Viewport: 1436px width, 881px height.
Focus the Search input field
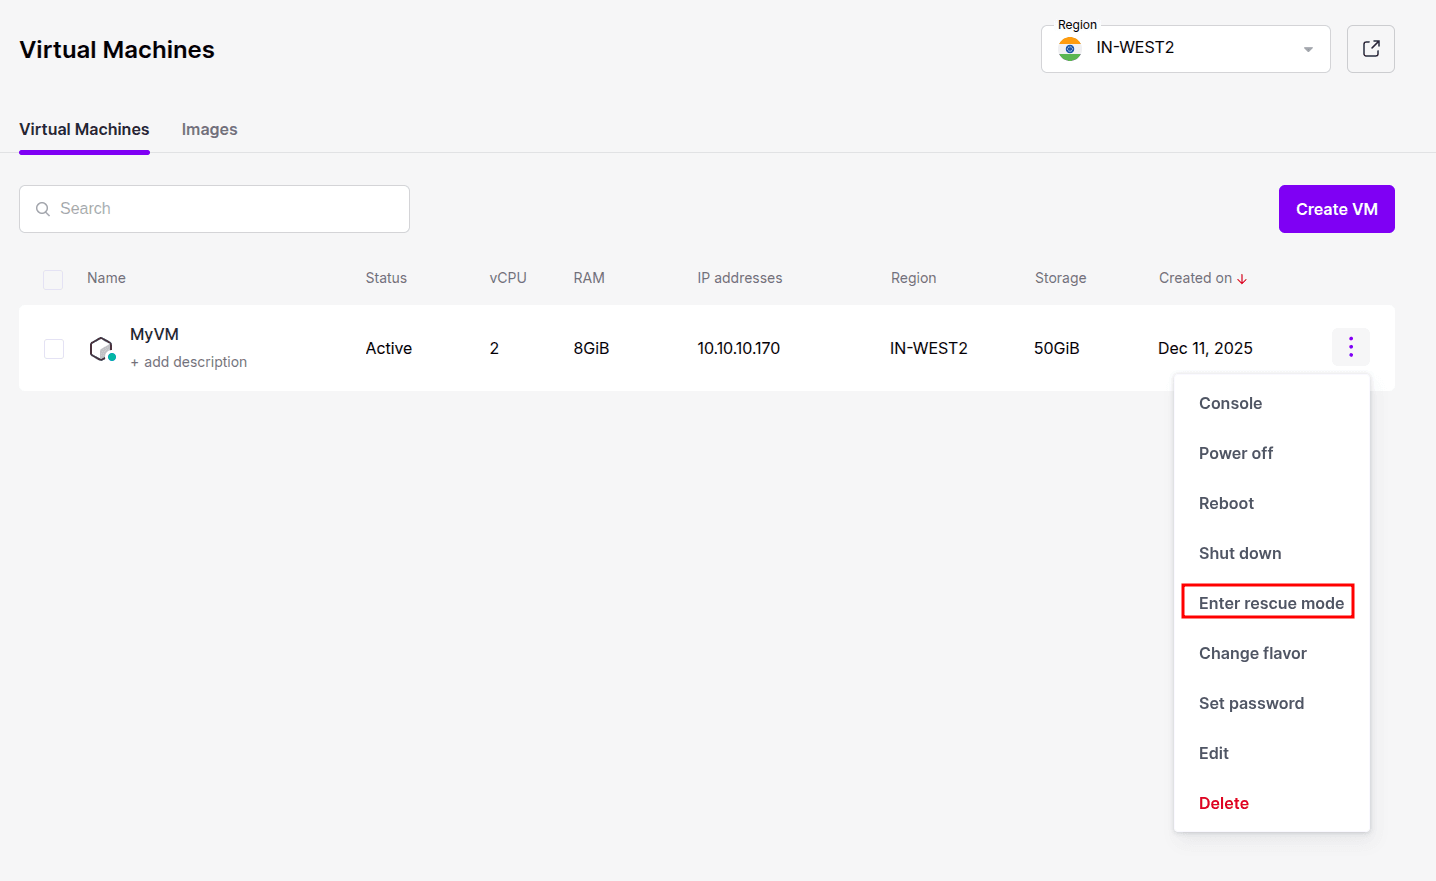214,209
